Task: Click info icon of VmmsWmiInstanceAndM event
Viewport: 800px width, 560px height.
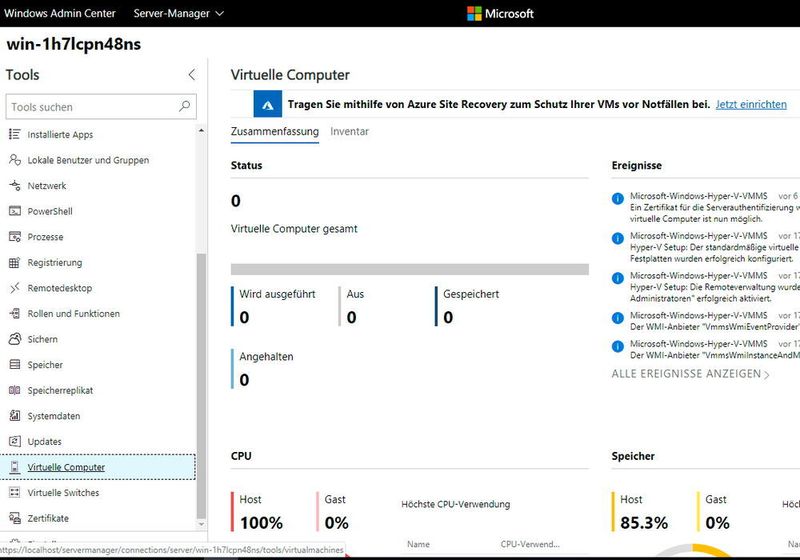Action: 617,346
